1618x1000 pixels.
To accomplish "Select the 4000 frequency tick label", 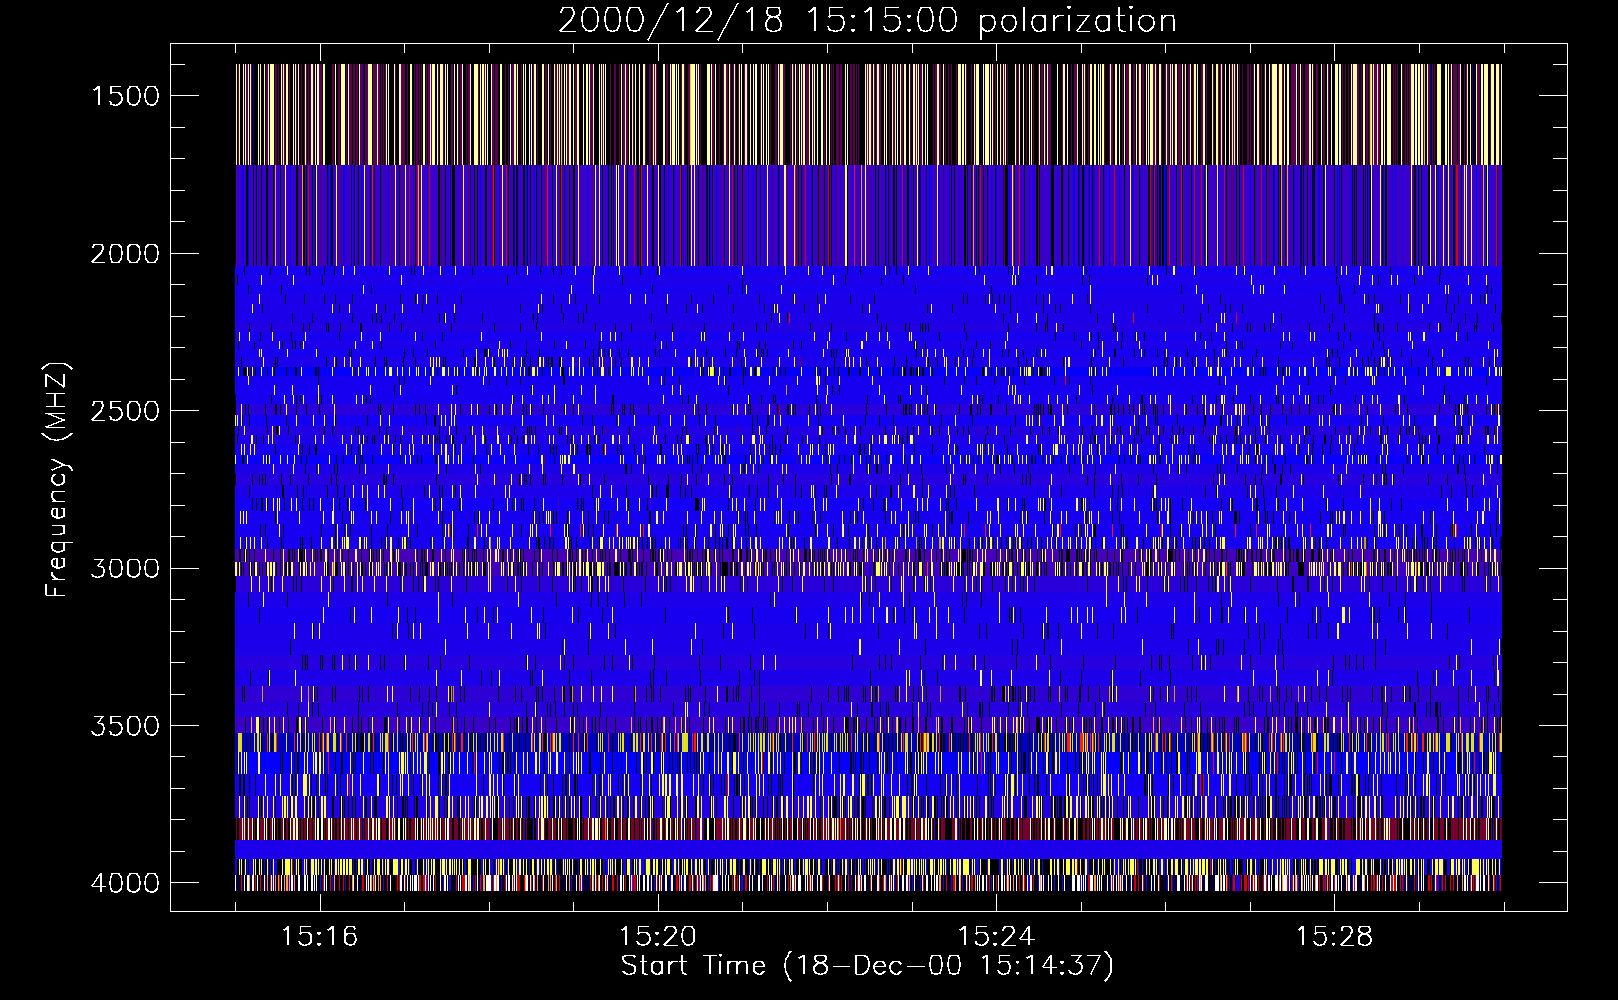I will [x=125, y=883].
